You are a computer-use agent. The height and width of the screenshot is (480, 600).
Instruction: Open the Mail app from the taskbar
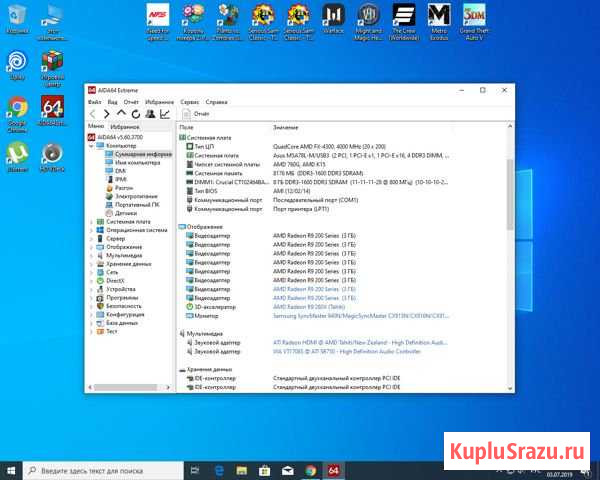click(287, 470)
